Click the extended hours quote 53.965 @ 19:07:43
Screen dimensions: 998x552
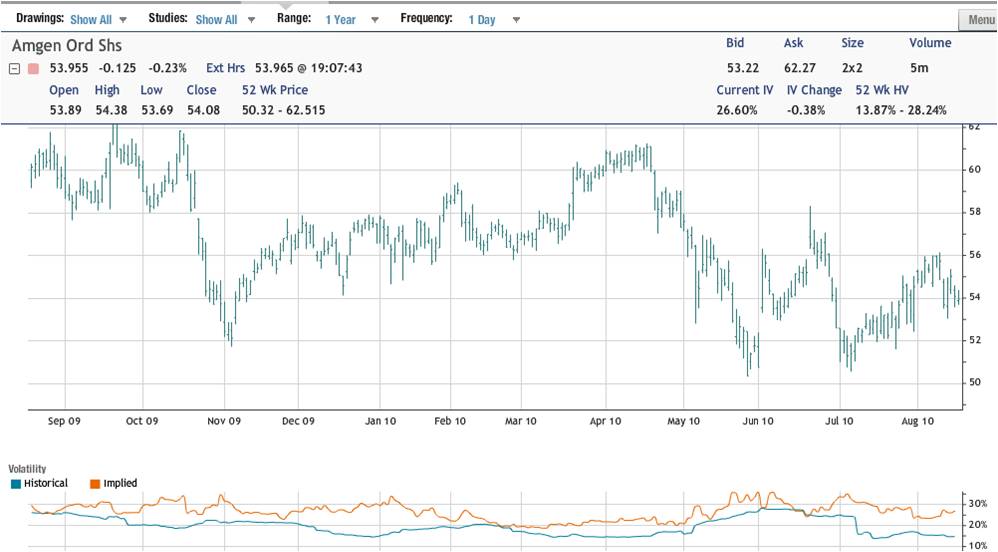click(309, 67)
